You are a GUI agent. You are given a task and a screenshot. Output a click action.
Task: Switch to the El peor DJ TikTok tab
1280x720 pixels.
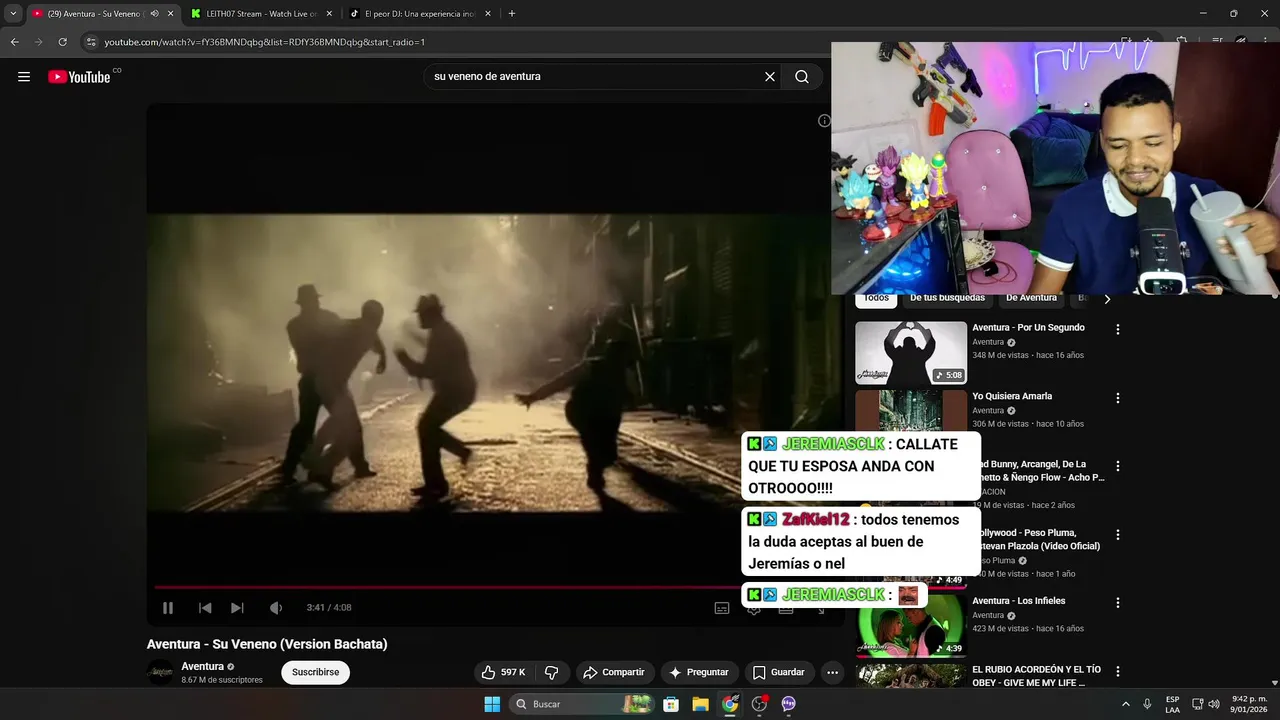[x=419, y=14]
